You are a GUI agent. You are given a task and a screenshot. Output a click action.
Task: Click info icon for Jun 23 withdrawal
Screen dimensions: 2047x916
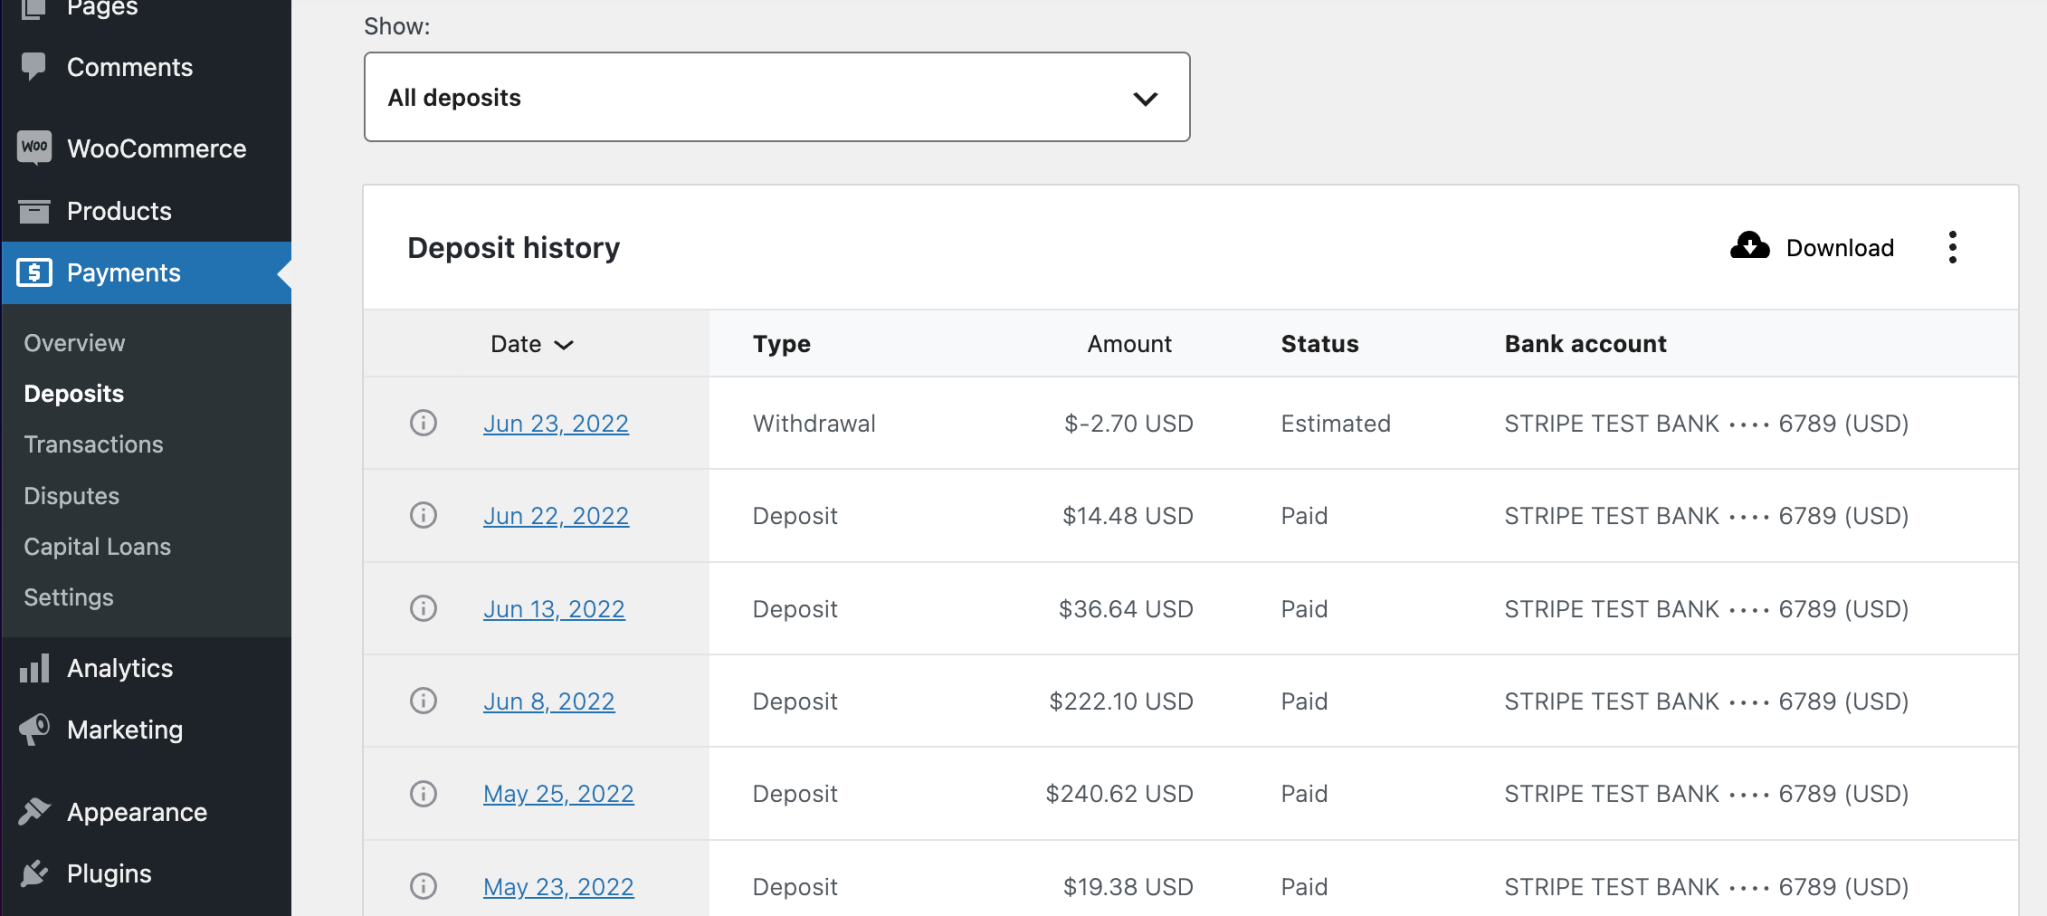tap(423, 423)
